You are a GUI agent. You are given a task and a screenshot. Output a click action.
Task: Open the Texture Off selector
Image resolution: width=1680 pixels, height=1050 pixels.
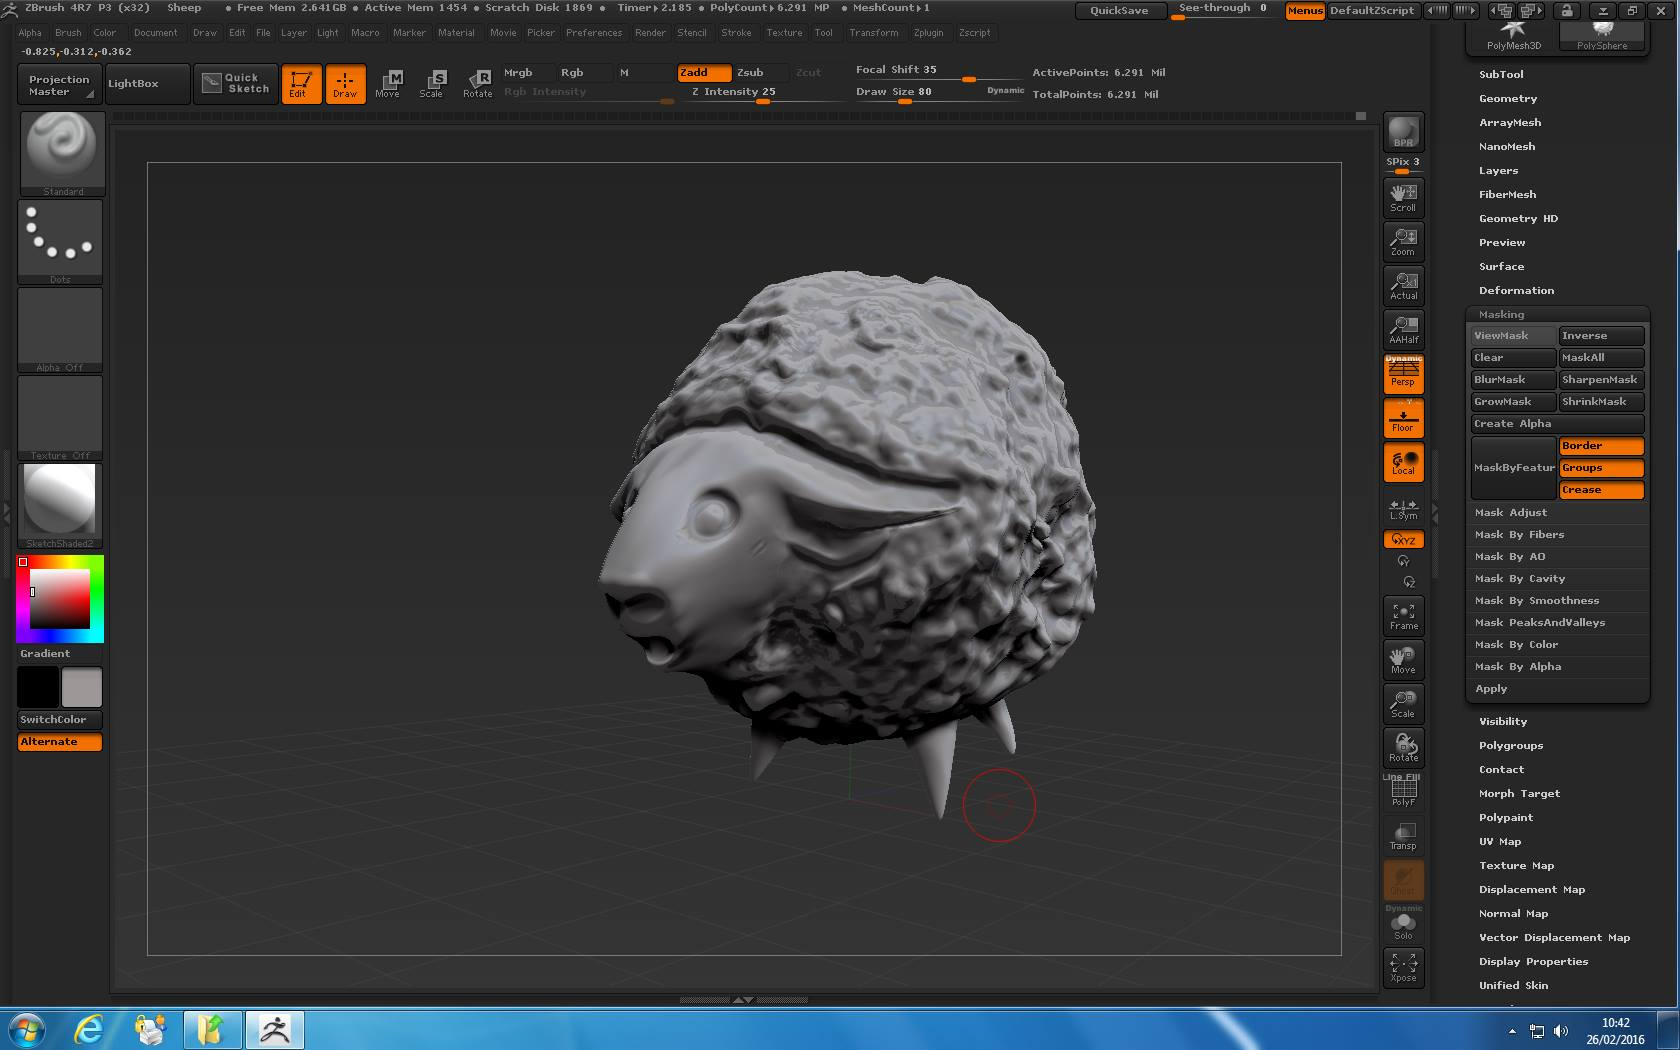click(60, 418)
